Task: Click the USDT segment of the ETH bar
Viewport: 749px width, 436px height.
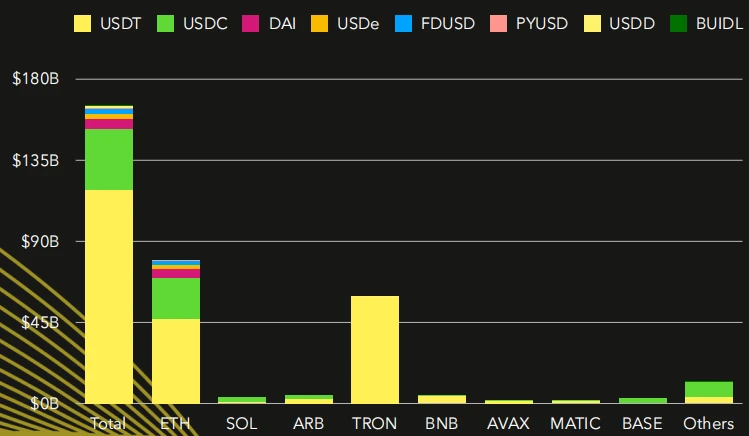Action: coord(176,360)
